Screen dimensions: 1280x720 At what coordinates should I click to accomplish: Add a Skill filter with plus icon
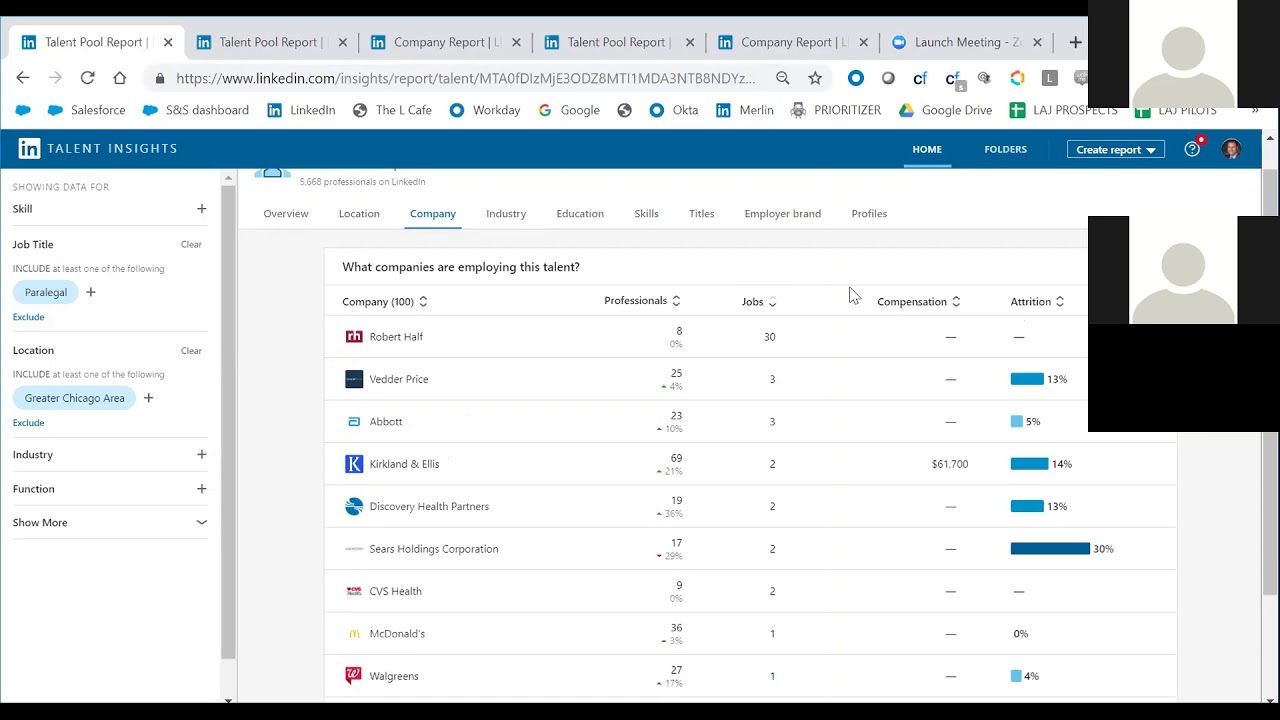pos(201,209)
